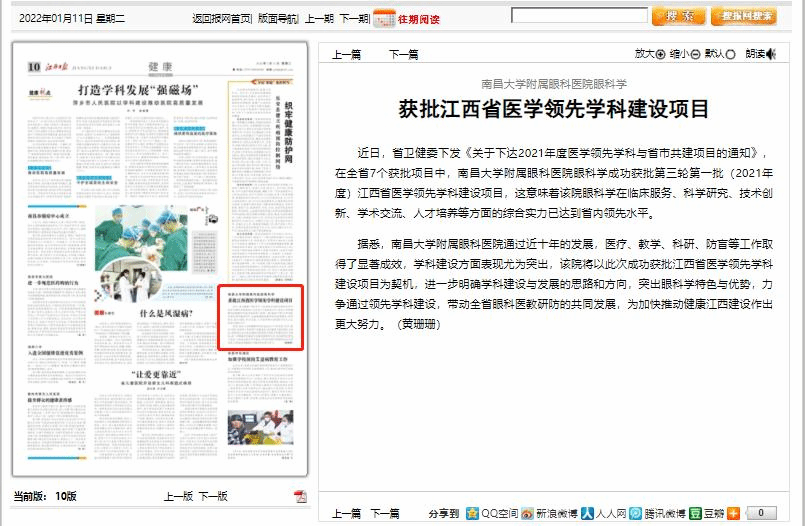This screenshot has height=526, width=805.
Task: Expand more share options plus icon
Action: coord(734,513)
